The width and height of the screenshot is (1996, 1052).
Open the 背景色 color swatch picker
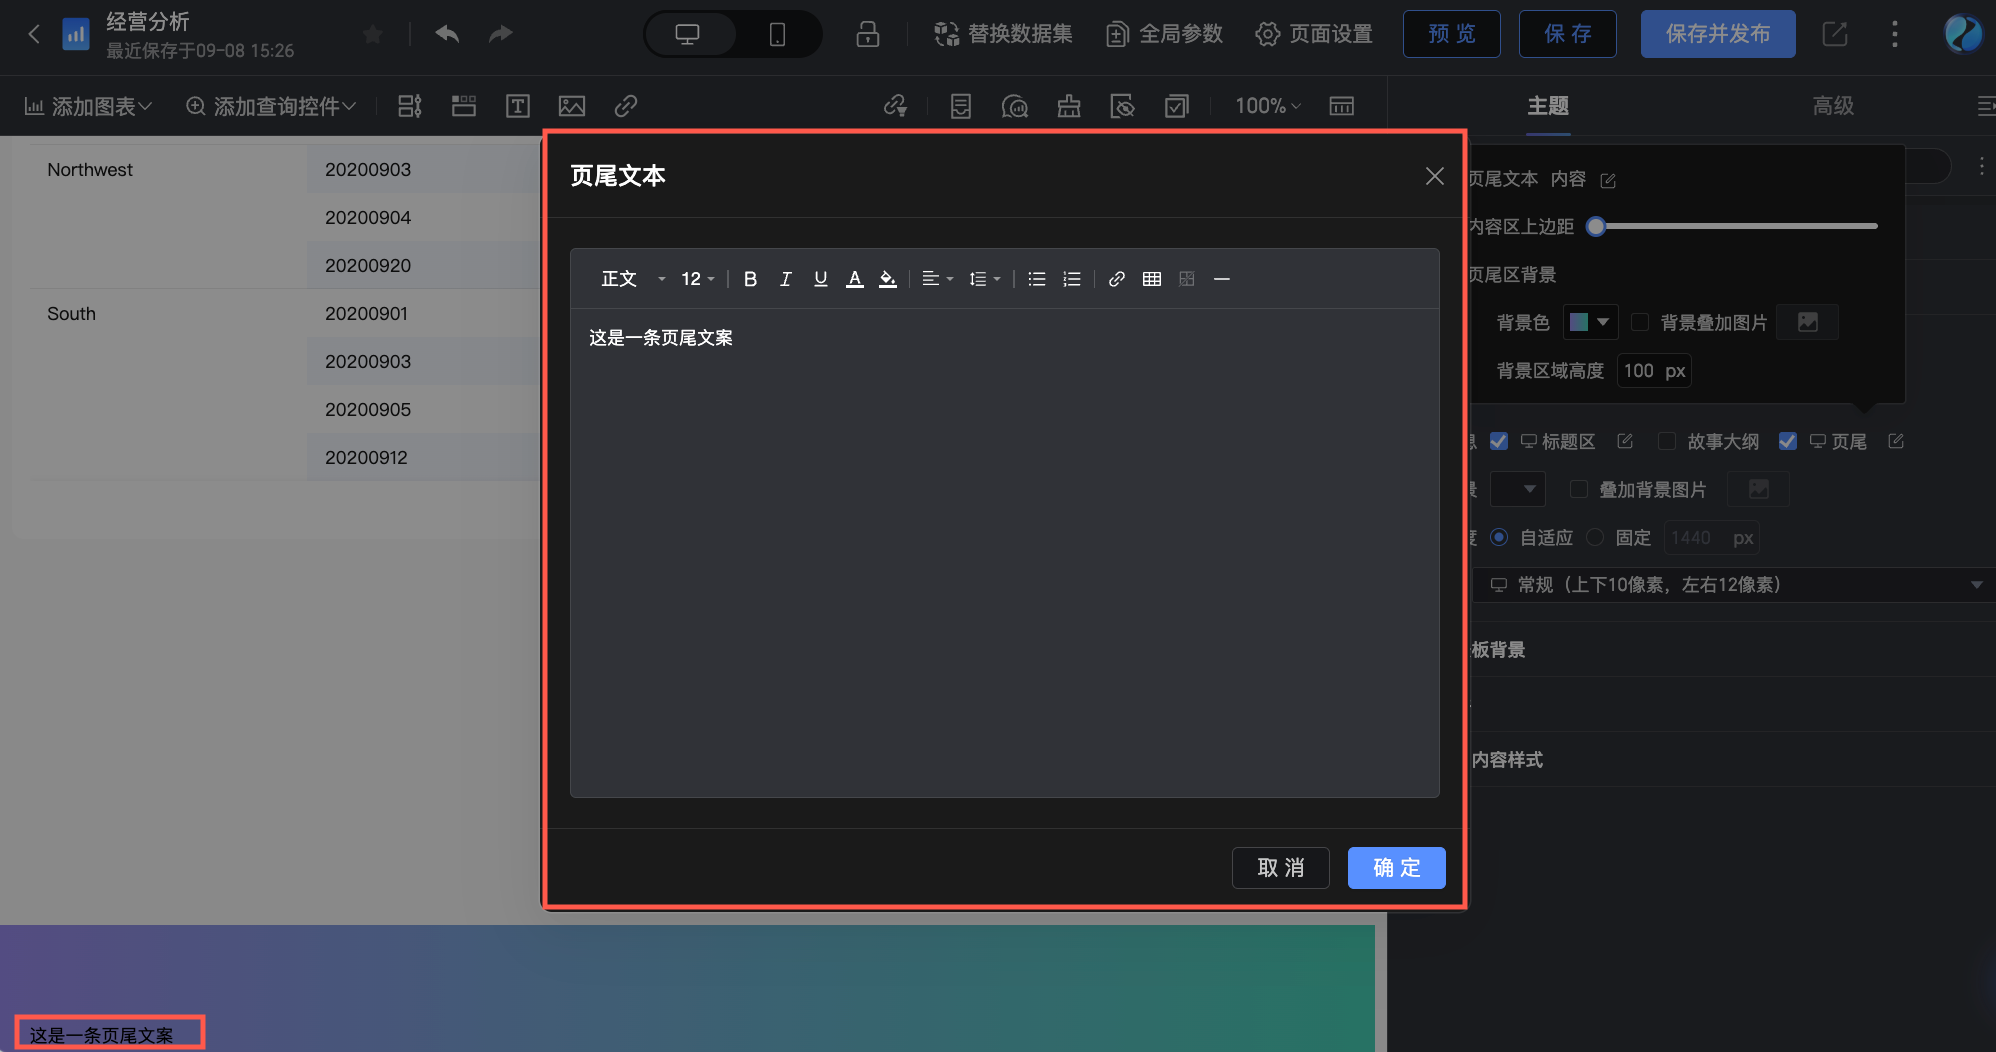(x=1590, y=322)
